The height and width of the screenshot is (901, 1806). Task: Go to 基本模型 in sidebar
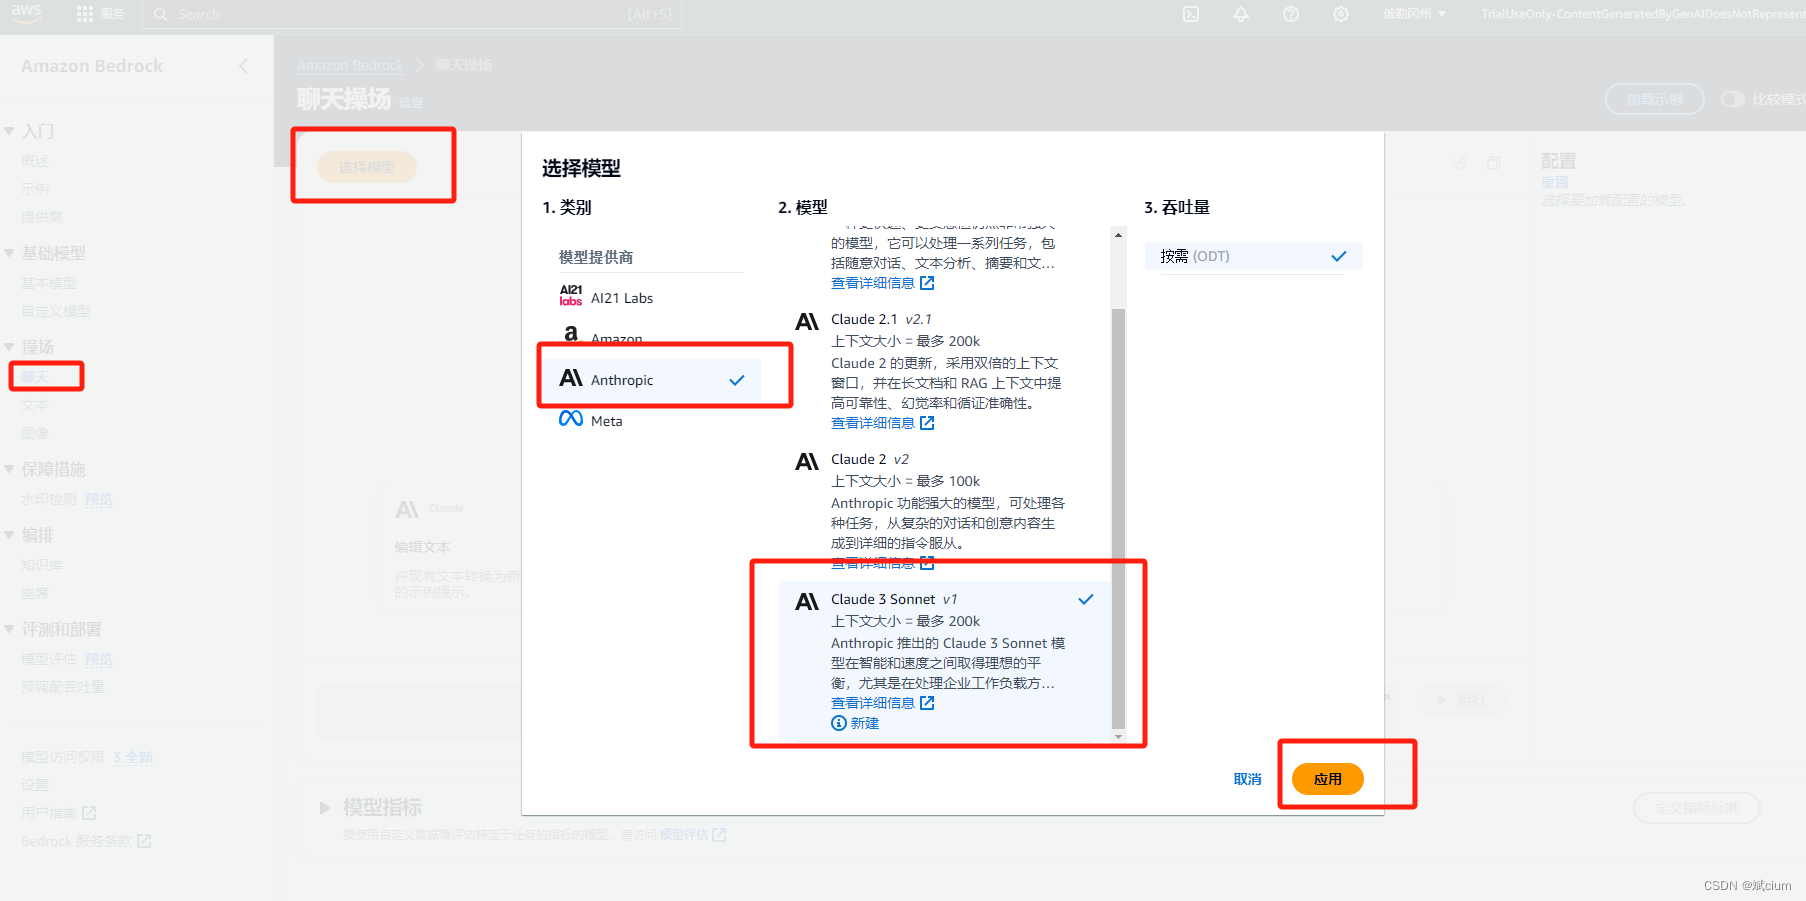(x=49, y=283)
